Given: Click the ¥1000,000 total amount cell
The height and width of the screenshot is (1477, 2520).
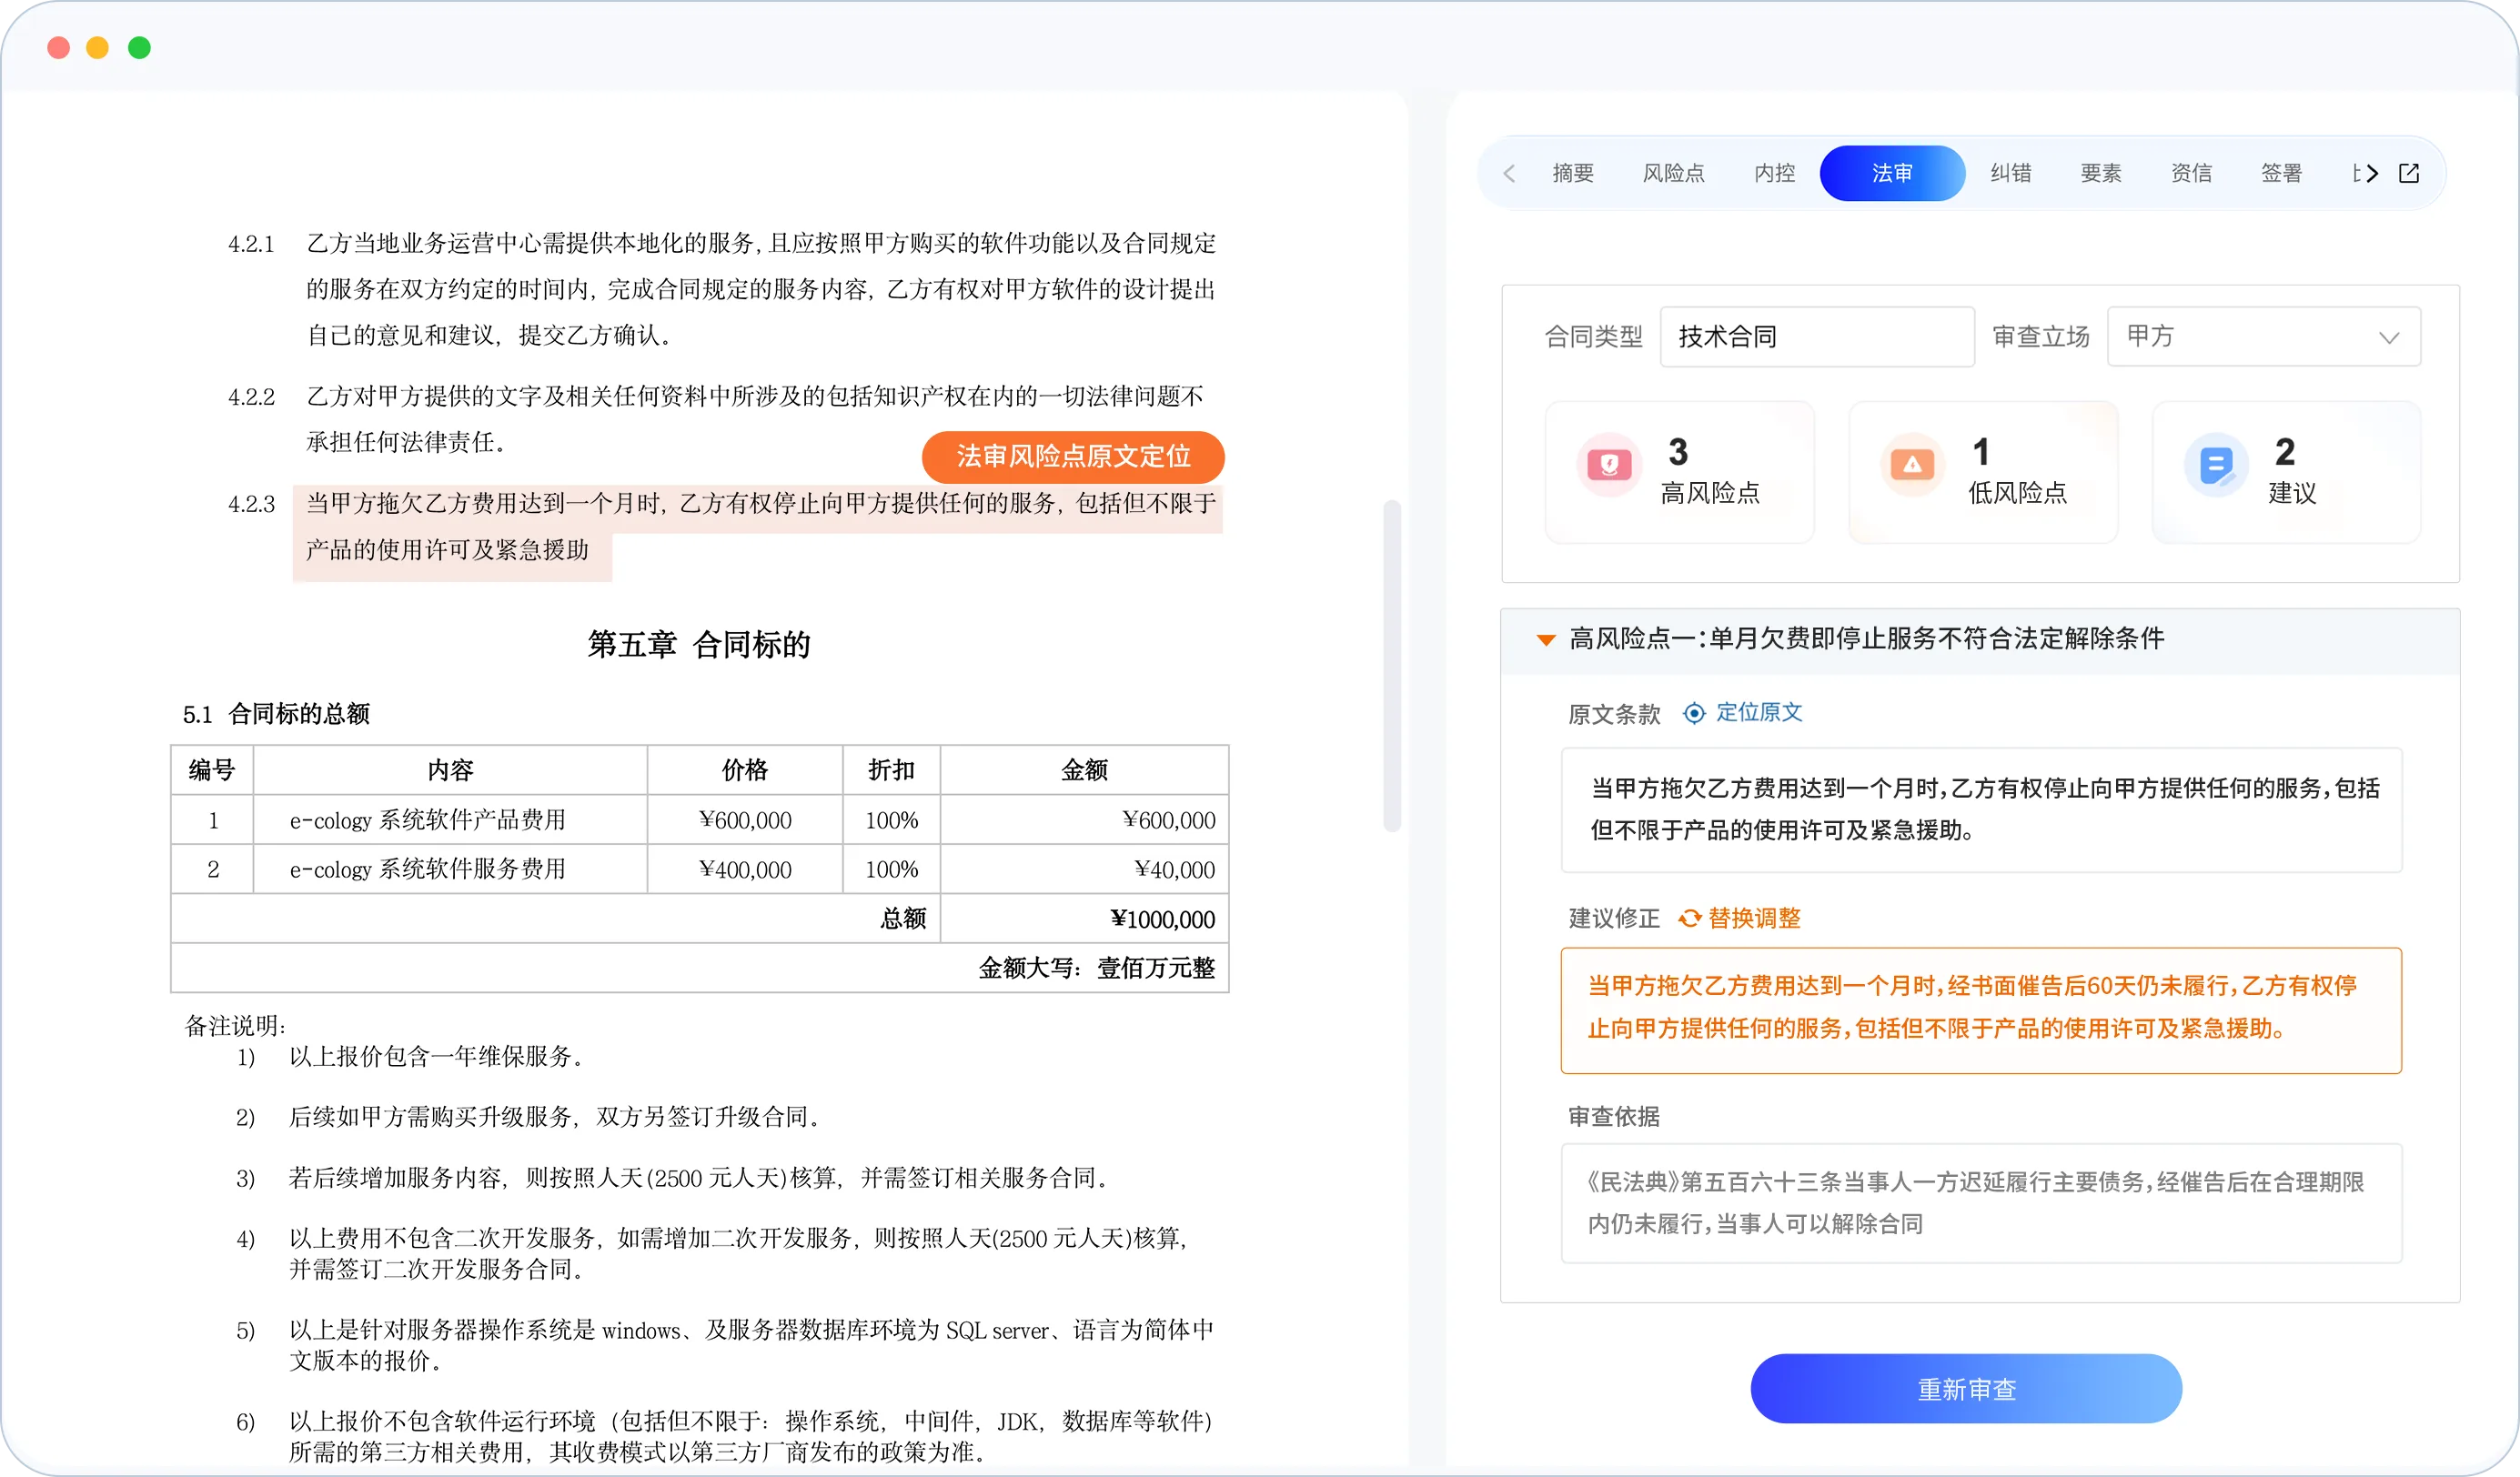Looking at the screenshot, I should tap(1084, 919).
